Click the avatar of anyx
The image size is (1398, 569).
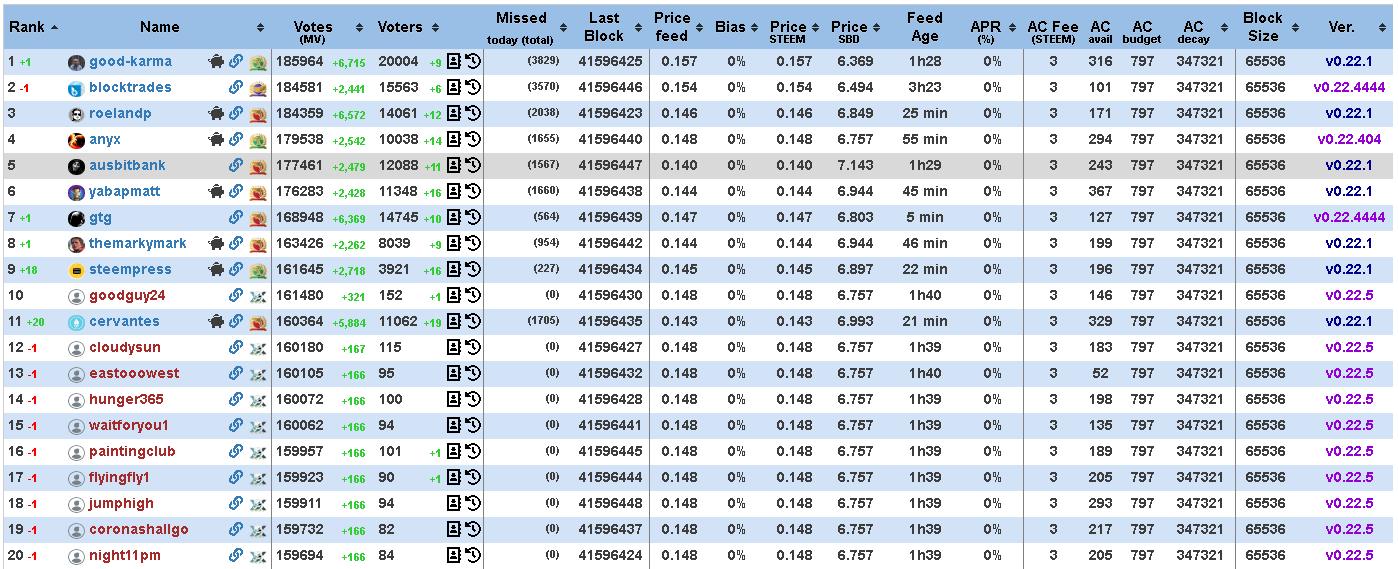coord(76,140)
